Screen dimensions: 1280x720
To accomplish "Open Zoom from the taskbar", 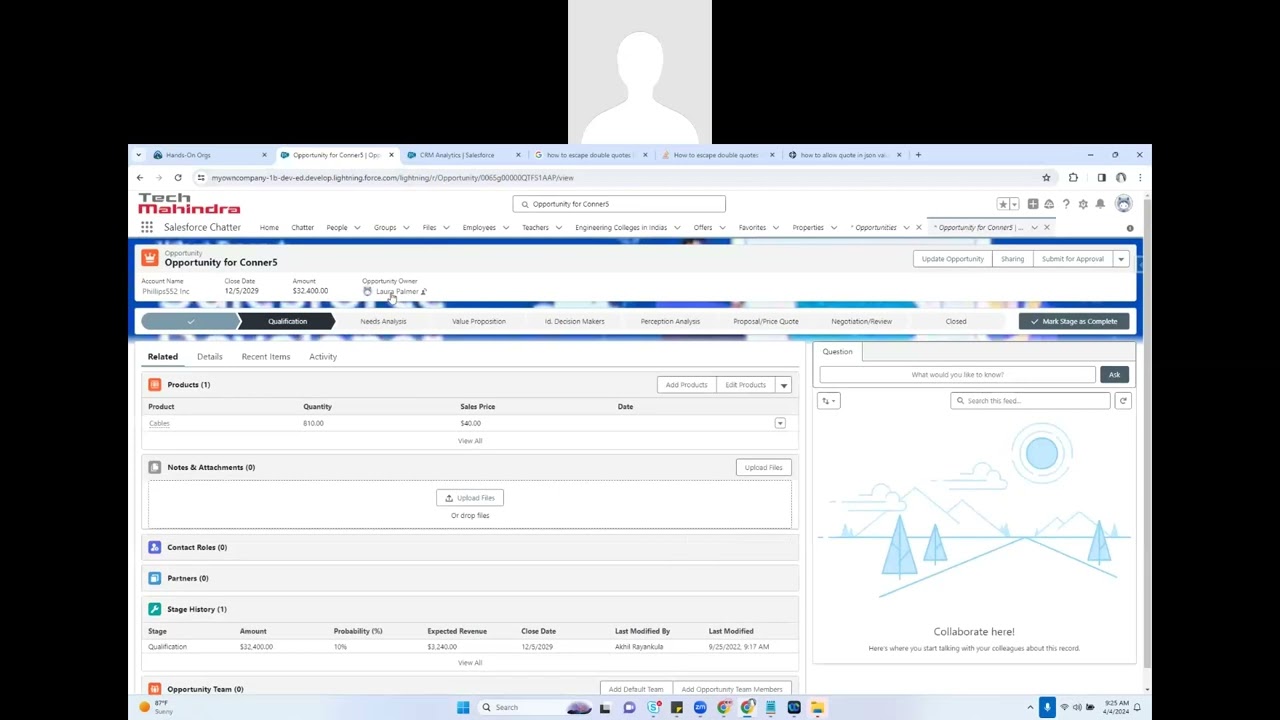I will coord(700,707).
